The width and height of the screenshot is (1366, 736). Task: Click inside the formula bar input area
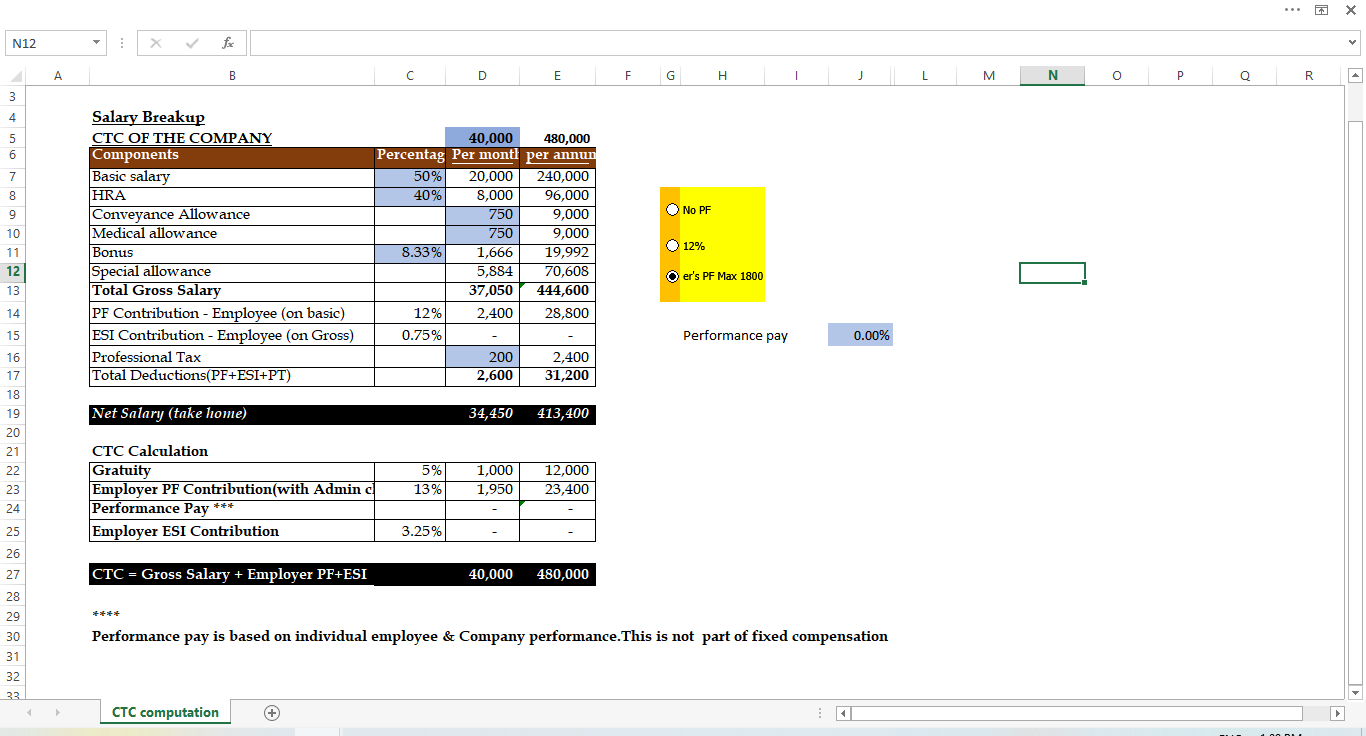700,42
